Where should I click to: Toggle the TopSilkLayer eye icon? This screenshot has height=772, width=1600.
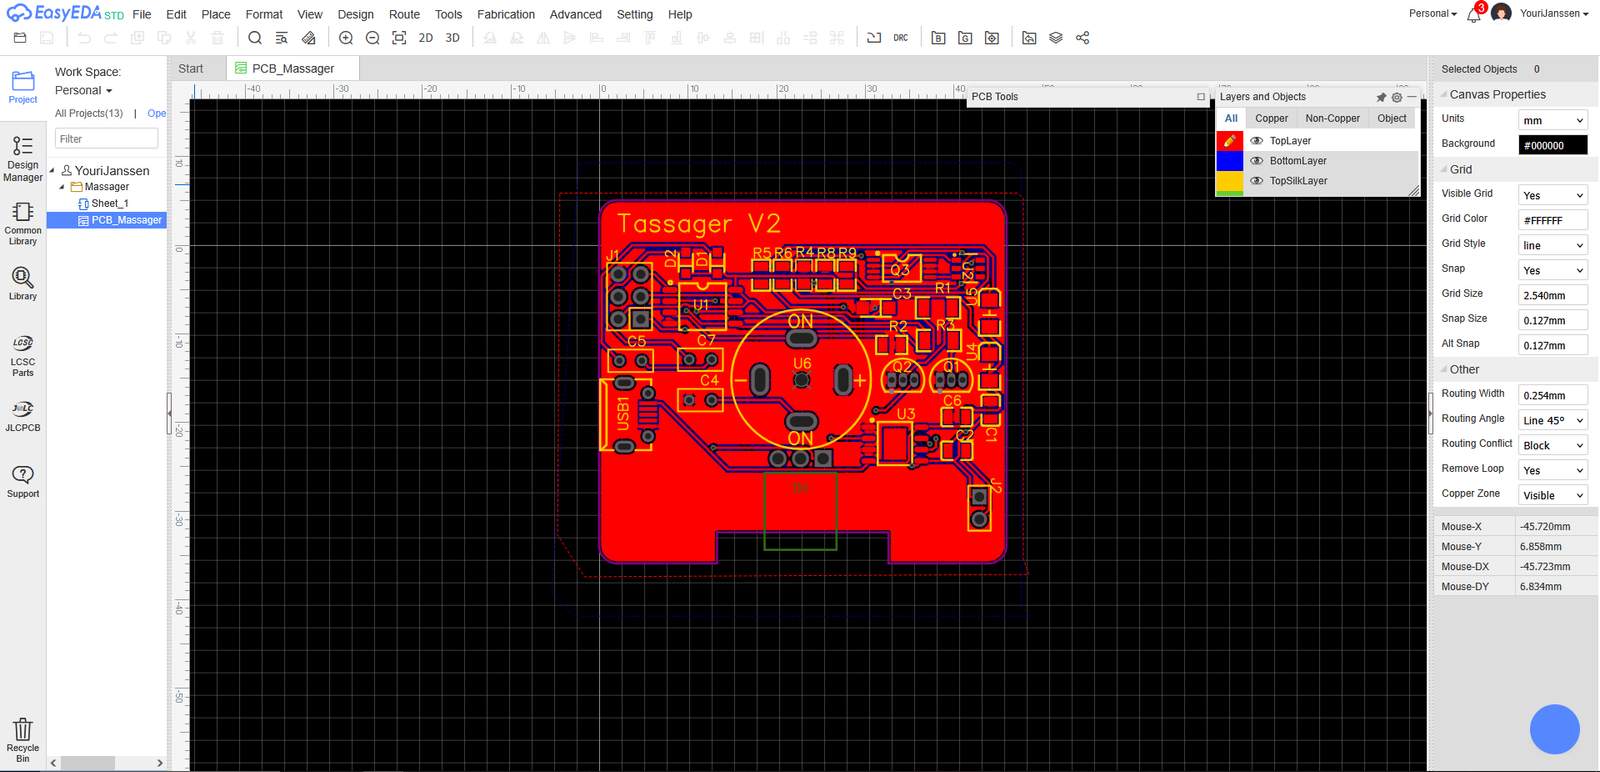[1257, 181]
